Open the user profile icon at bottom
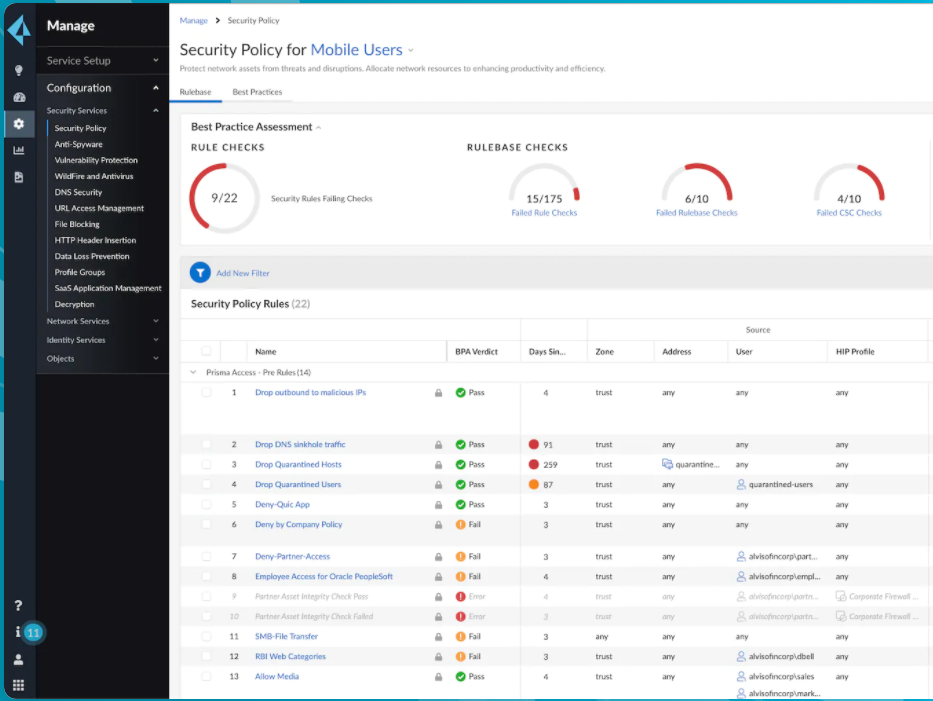933x701 pixels. point(18,659)
